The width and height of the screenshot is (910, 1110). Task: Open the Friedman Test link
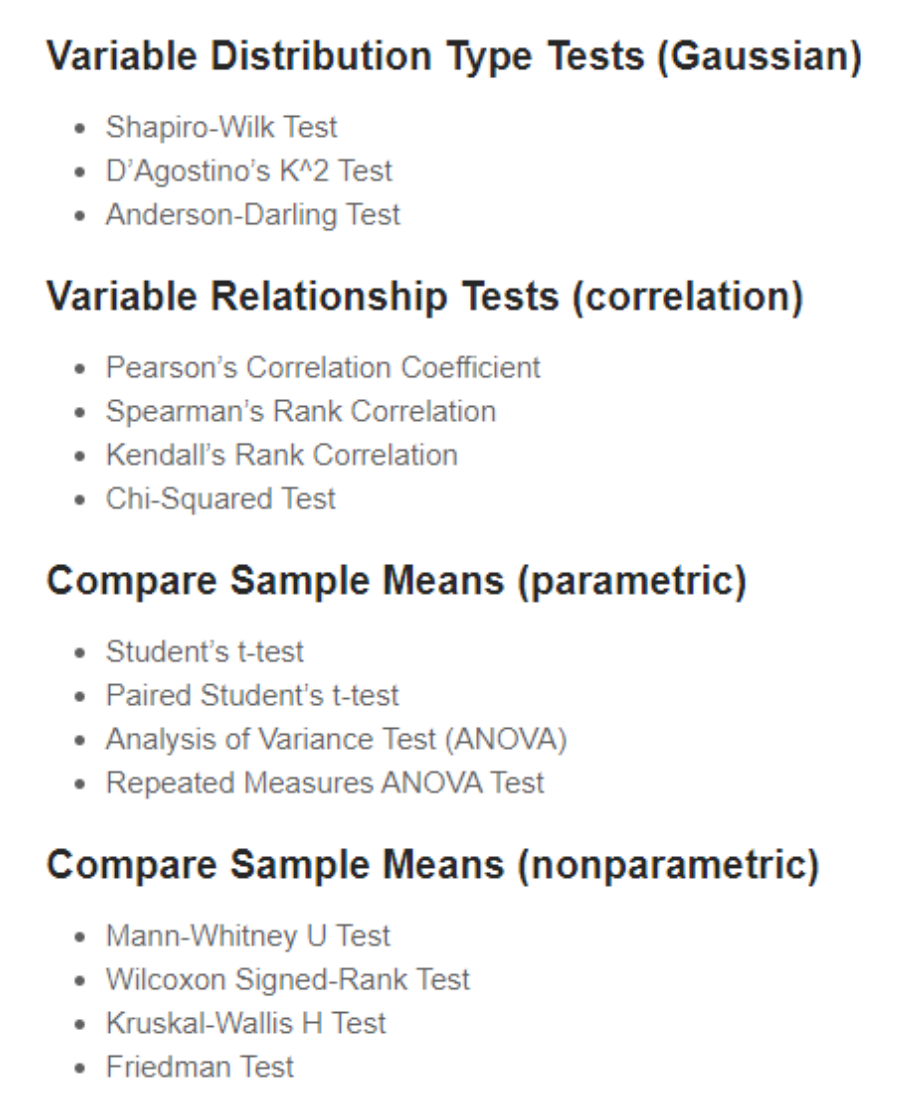[200, 1067]
